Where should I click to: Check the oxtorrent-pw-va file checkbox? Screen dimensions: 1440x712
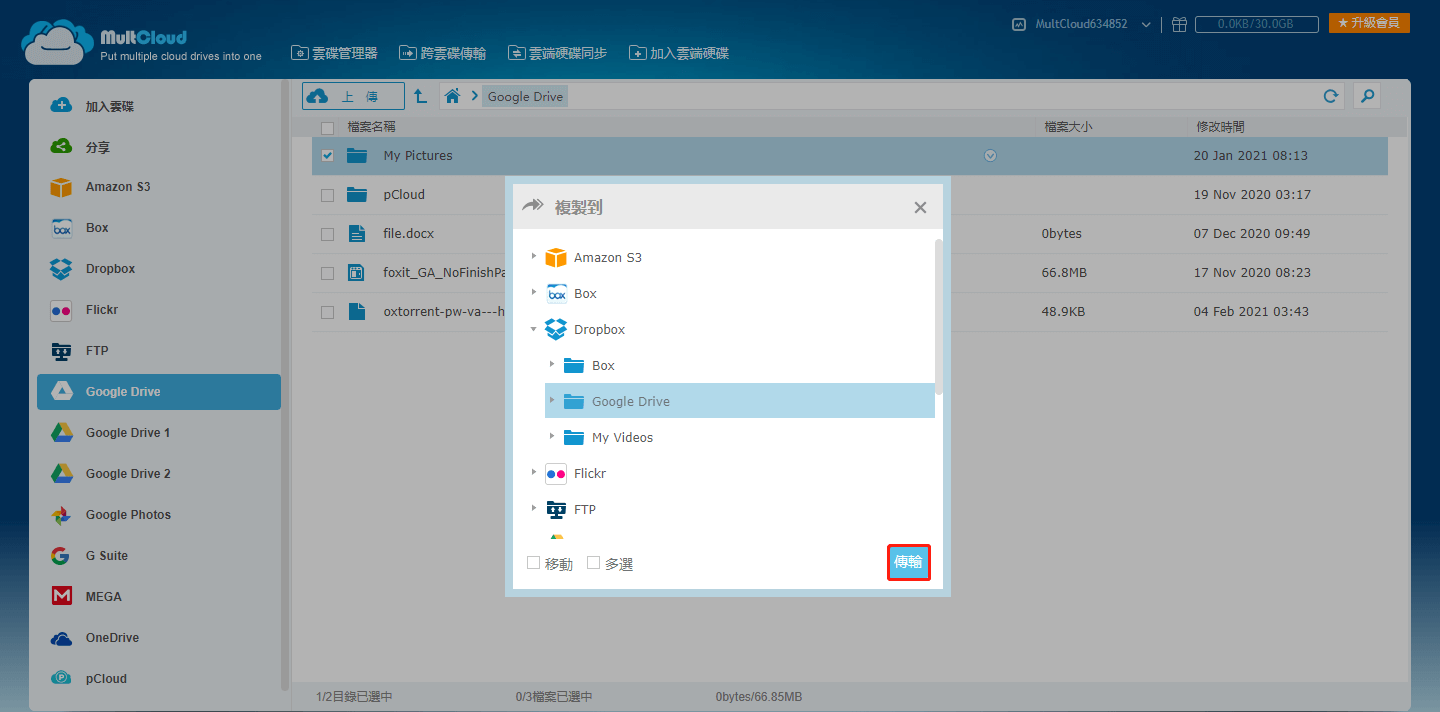[328, 312]
